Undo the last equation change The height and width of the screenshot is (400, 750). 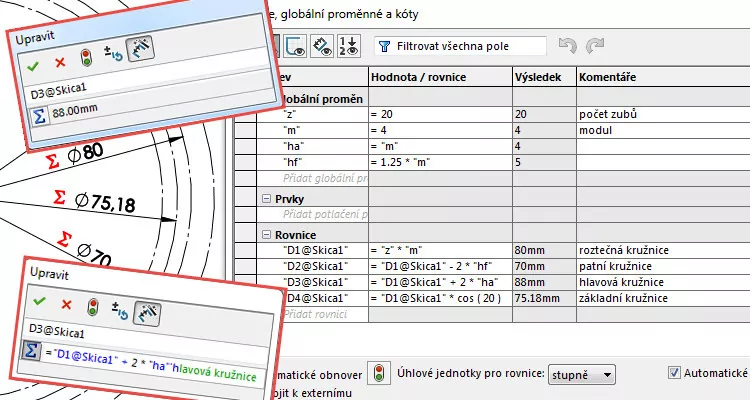[x=568, y=46]
